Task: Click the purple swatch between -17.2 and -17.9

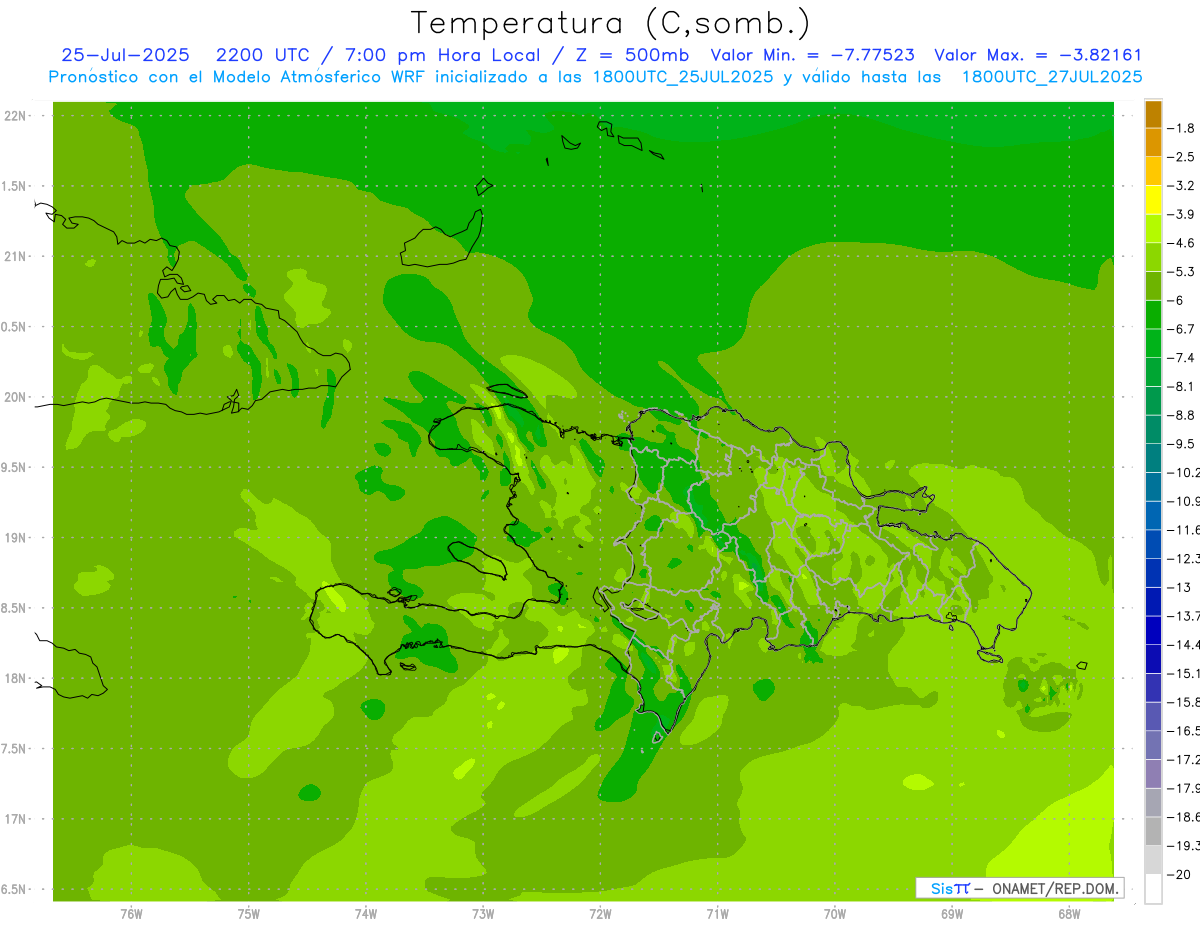Action: tap(1153, 774)
